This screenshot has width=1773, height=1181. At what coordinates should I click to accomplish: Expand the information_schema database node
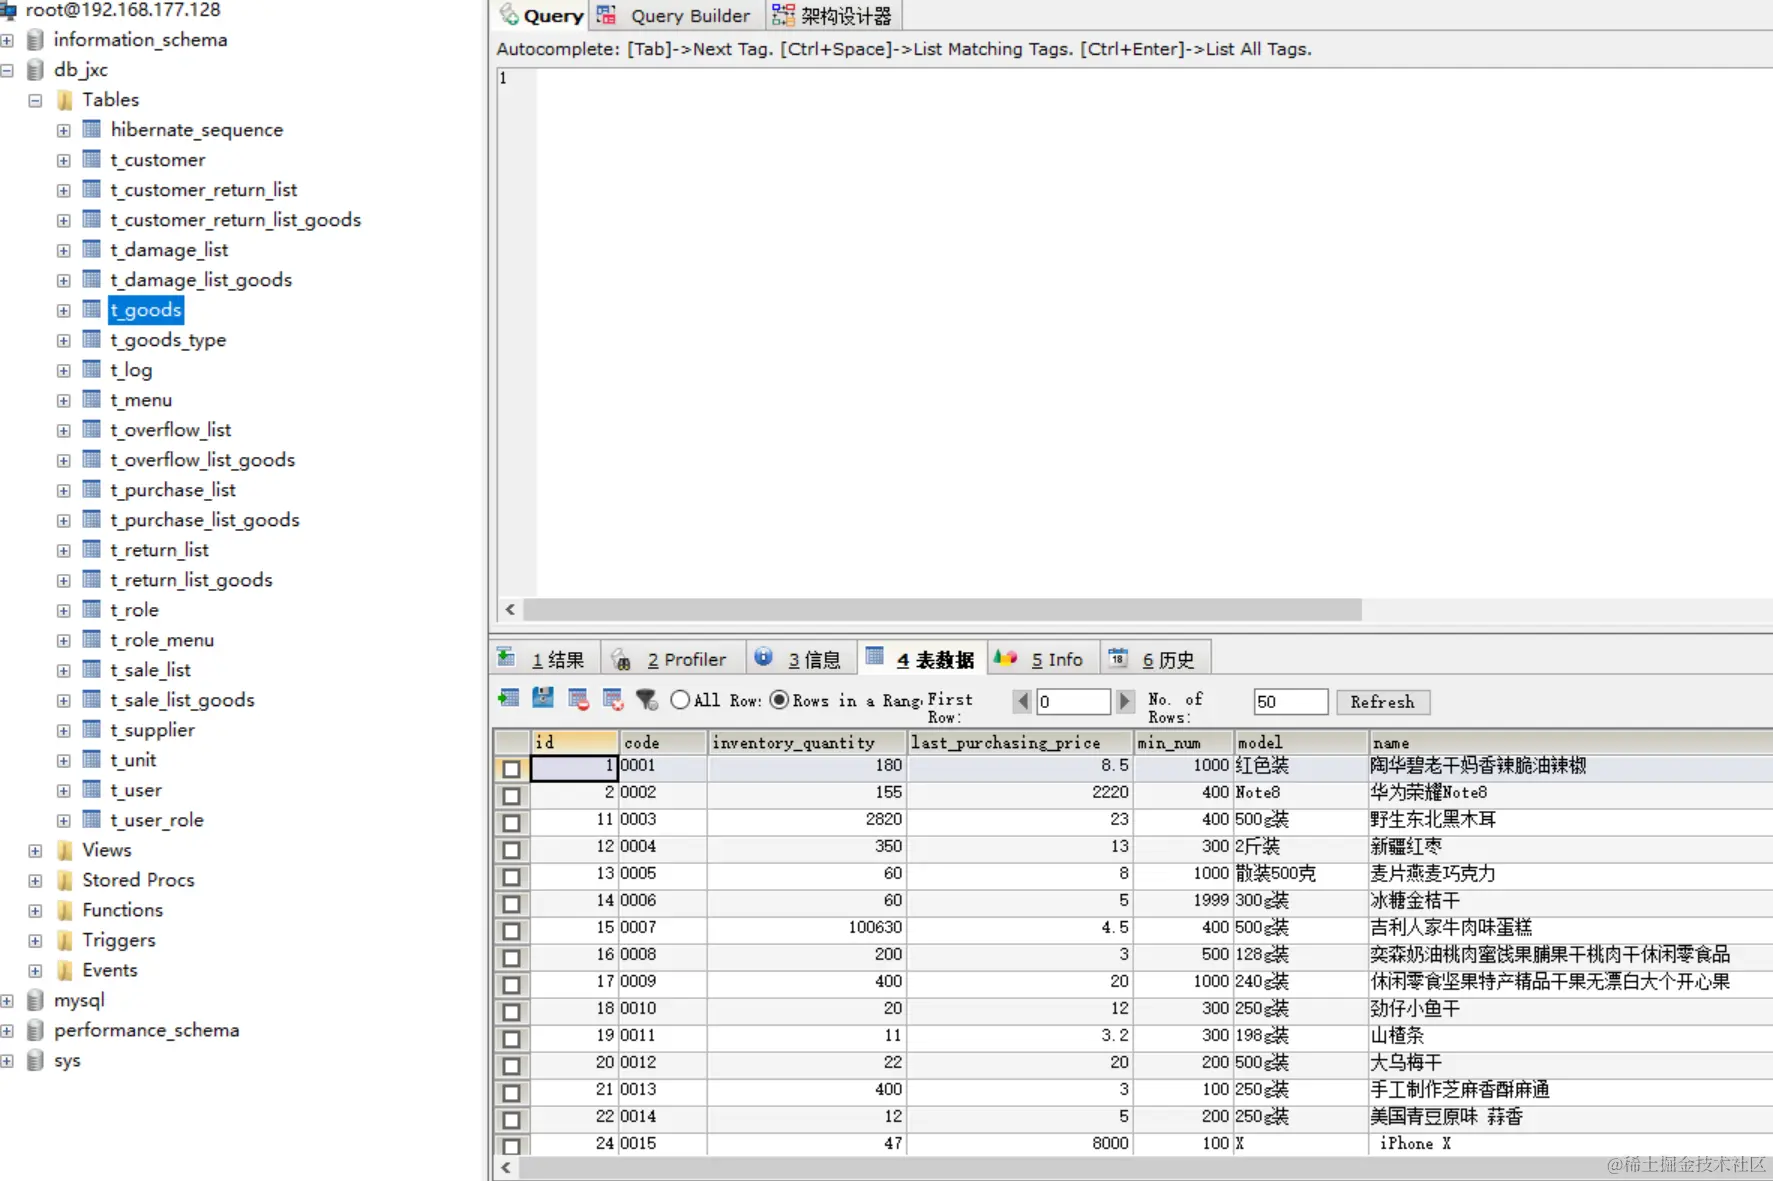coord(7,40)
